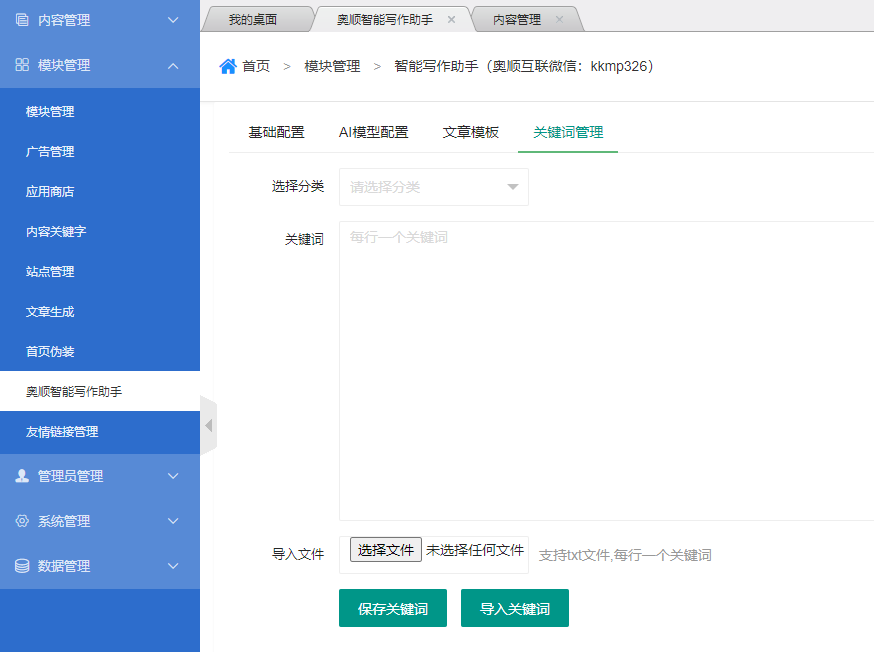Click the 保存关键词 button
Screen dimensions: 874x652
click(x=393, y=609)
